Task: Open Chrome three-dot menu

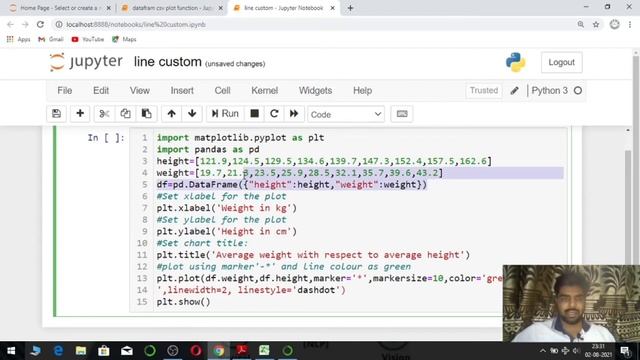Action: 630,24
